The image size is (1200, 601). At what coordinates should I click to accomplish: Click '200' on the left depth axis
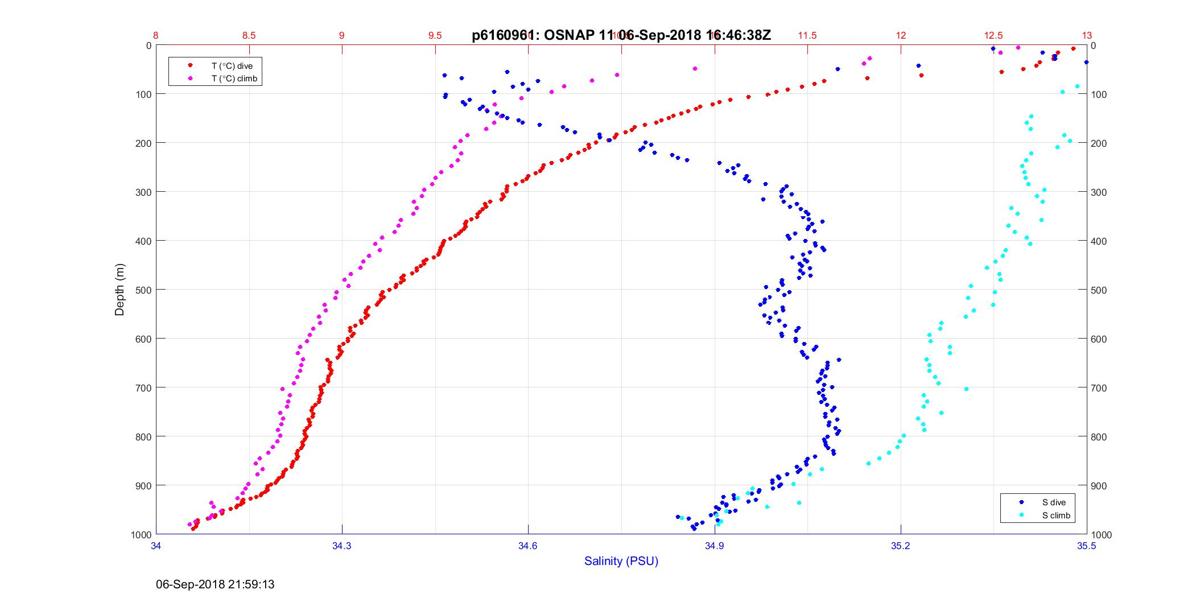pyautogui.click(x=142, y=143)
